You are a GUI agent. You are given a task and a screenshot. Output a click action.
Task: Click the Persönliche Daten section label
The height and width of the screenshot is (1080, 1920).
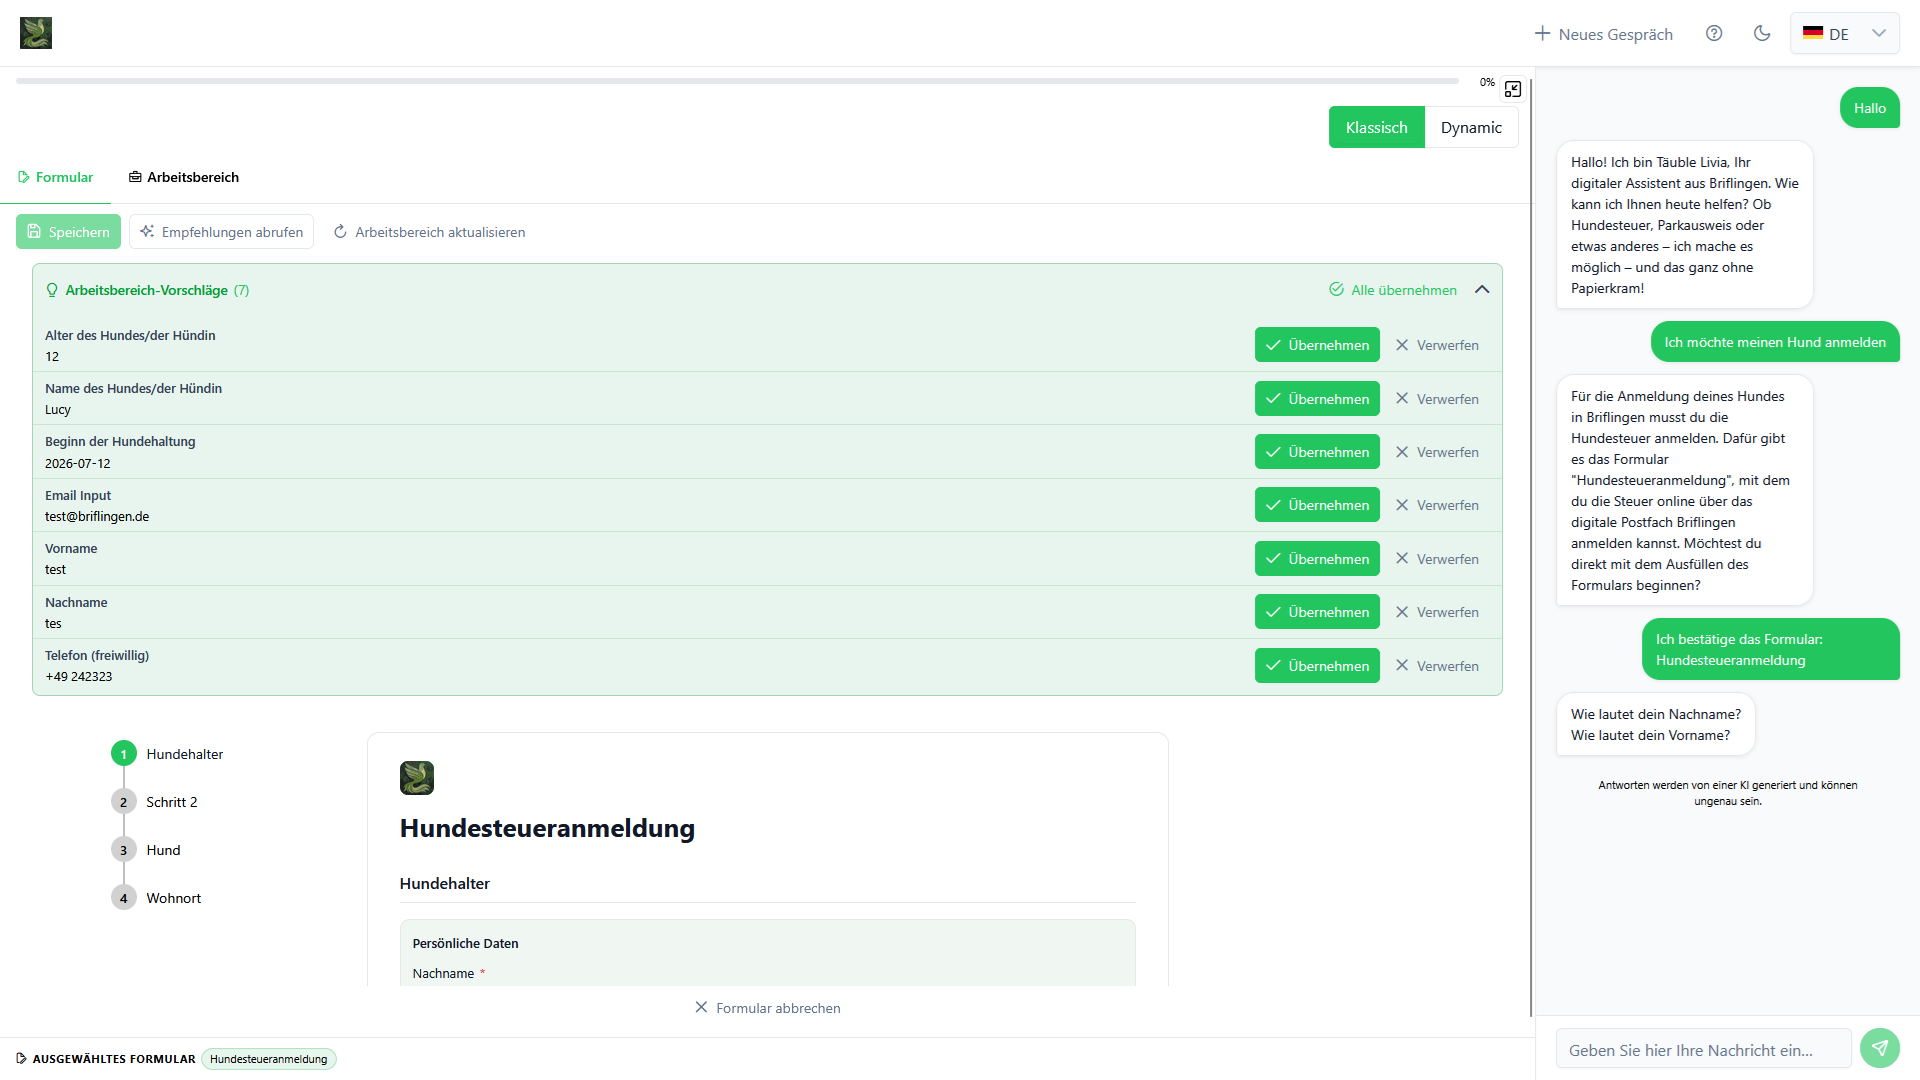pos(466,943)
